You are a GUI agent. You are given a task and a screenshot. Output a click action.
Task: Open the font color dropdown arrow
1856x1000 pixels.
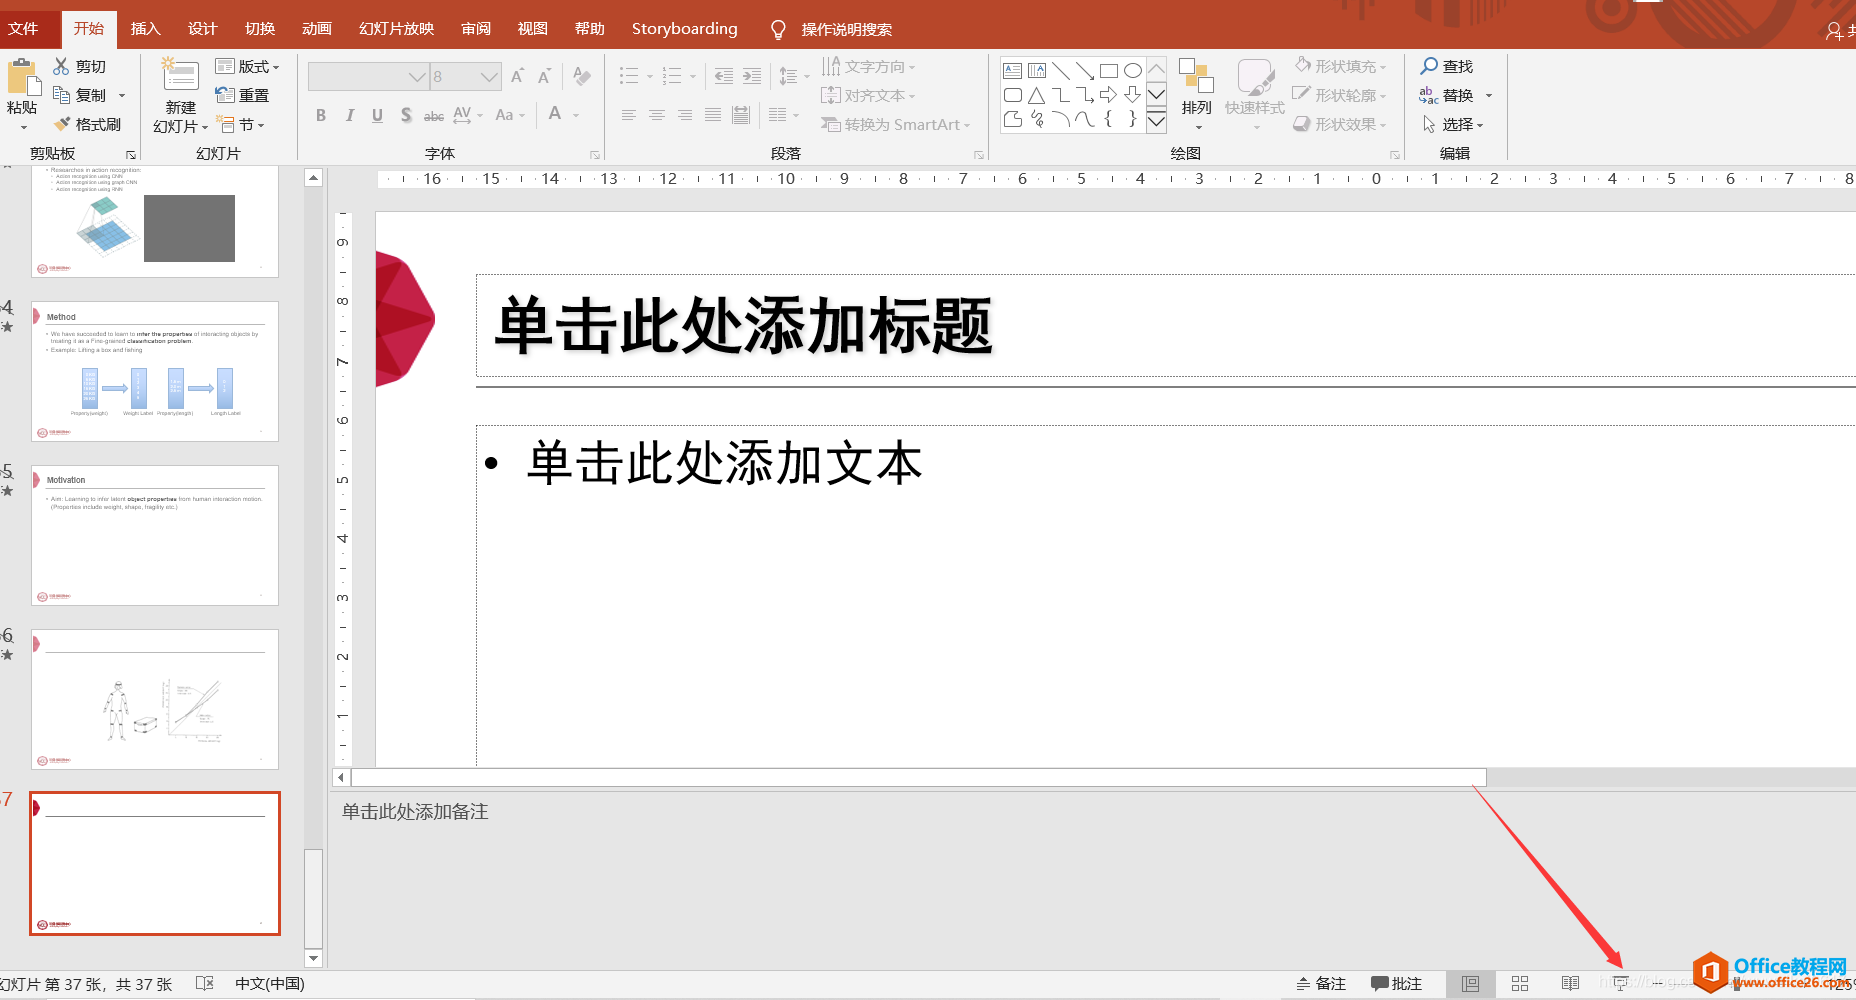(x=576, y=115)
